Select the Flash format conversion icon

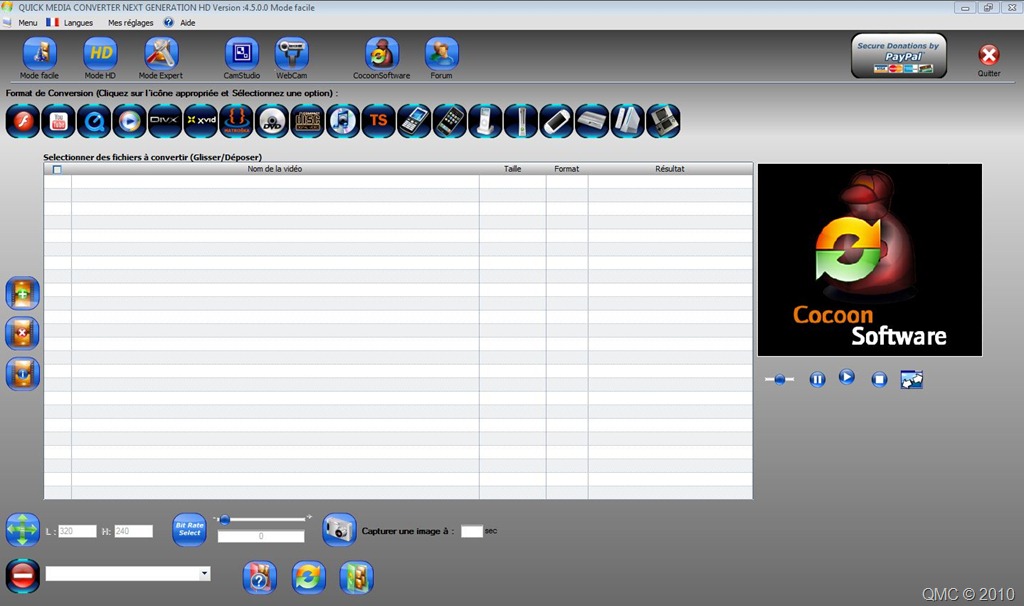pos(23,121)
